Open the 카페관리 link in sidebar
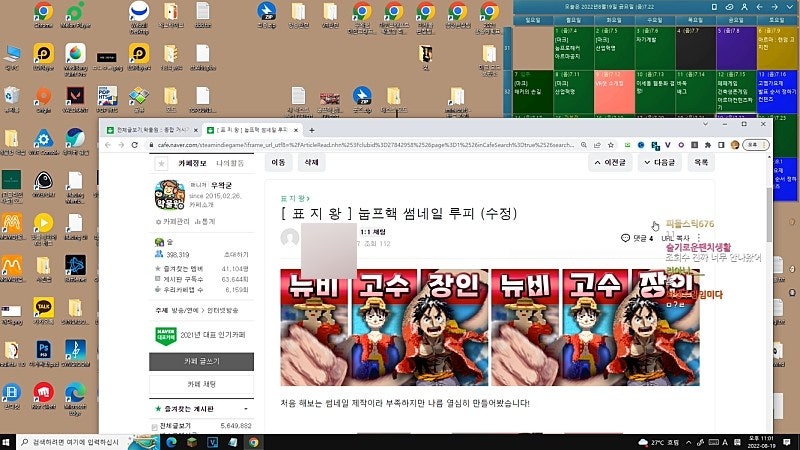The width and height of the screenshot is (800, 450). tap(173, 221)
